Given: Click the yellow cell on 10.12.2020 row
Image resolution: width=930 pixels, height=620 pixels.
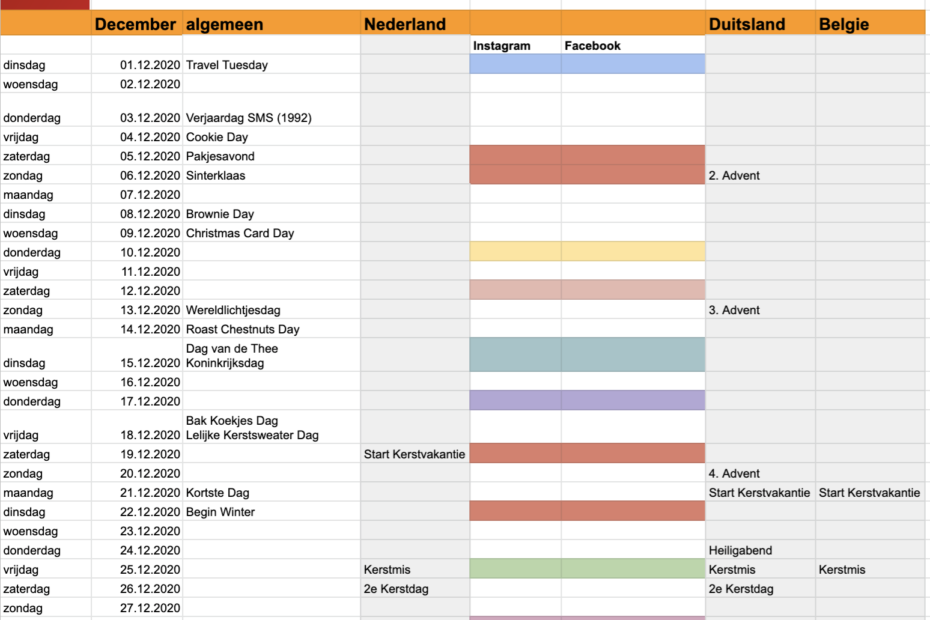Looking at the screenshot, I should [x=587, y=252].
